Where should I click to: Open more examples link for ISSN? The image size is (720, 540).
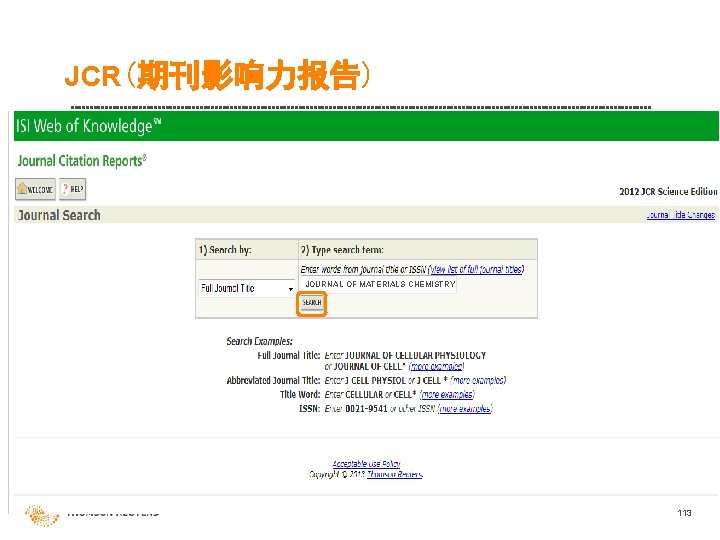pos(466,409)
